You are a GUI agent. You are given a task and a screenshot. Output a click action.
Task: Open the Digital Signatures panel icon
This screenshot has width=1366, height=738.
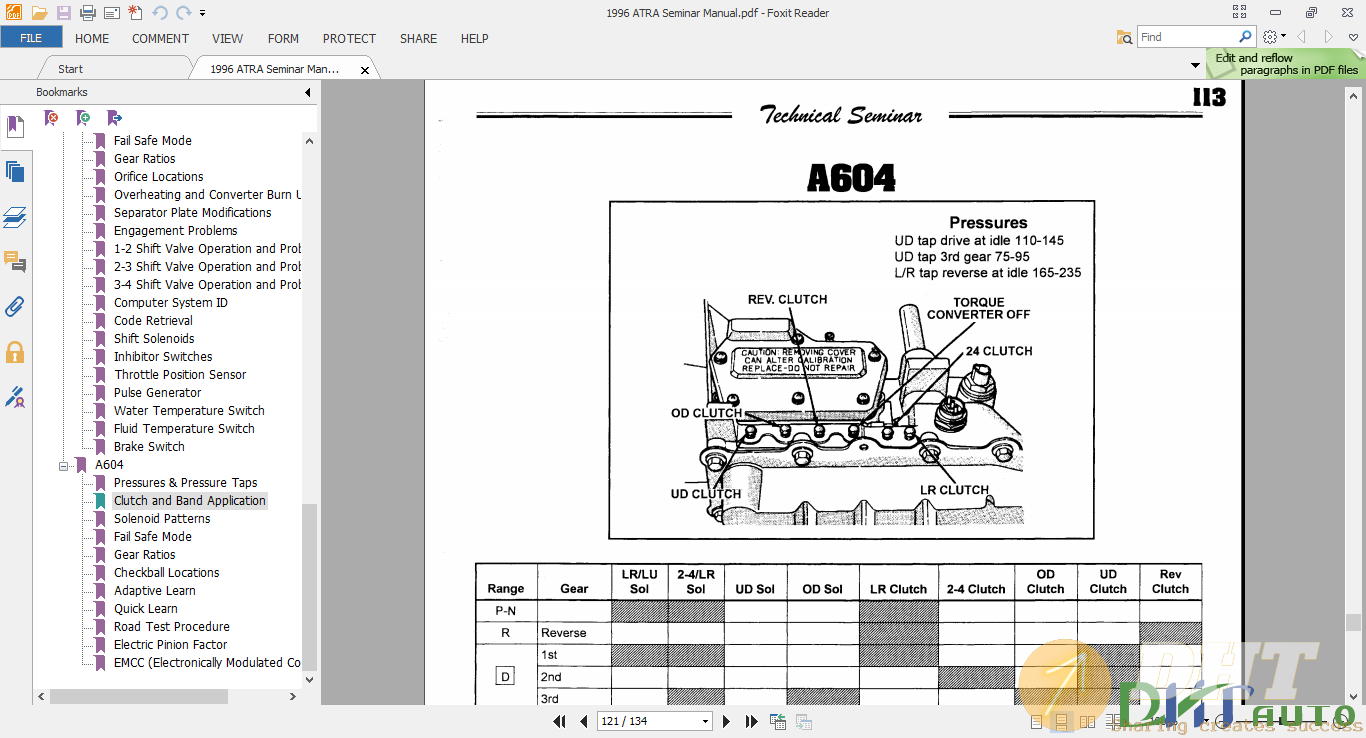coord(15,397)
